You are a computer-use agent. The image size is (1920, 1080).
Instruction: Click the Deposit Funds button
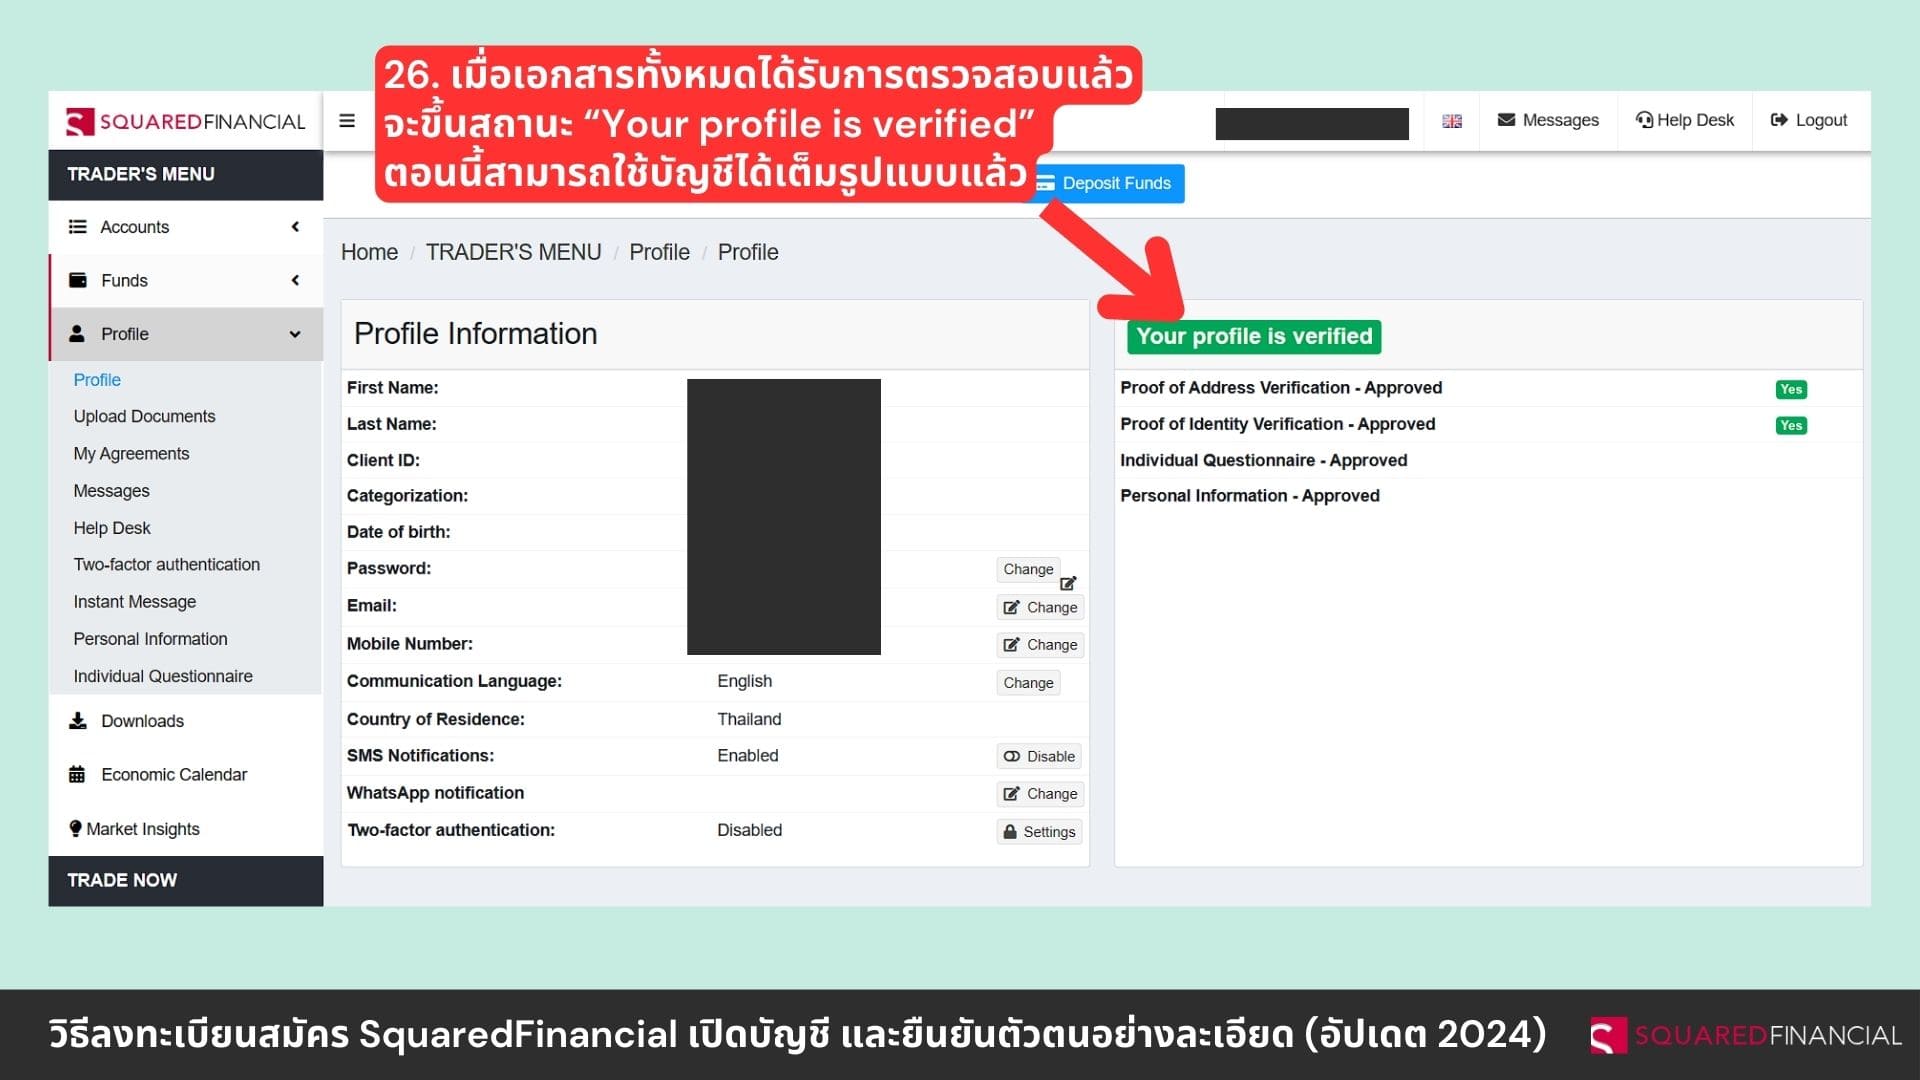pos(1108,183)
